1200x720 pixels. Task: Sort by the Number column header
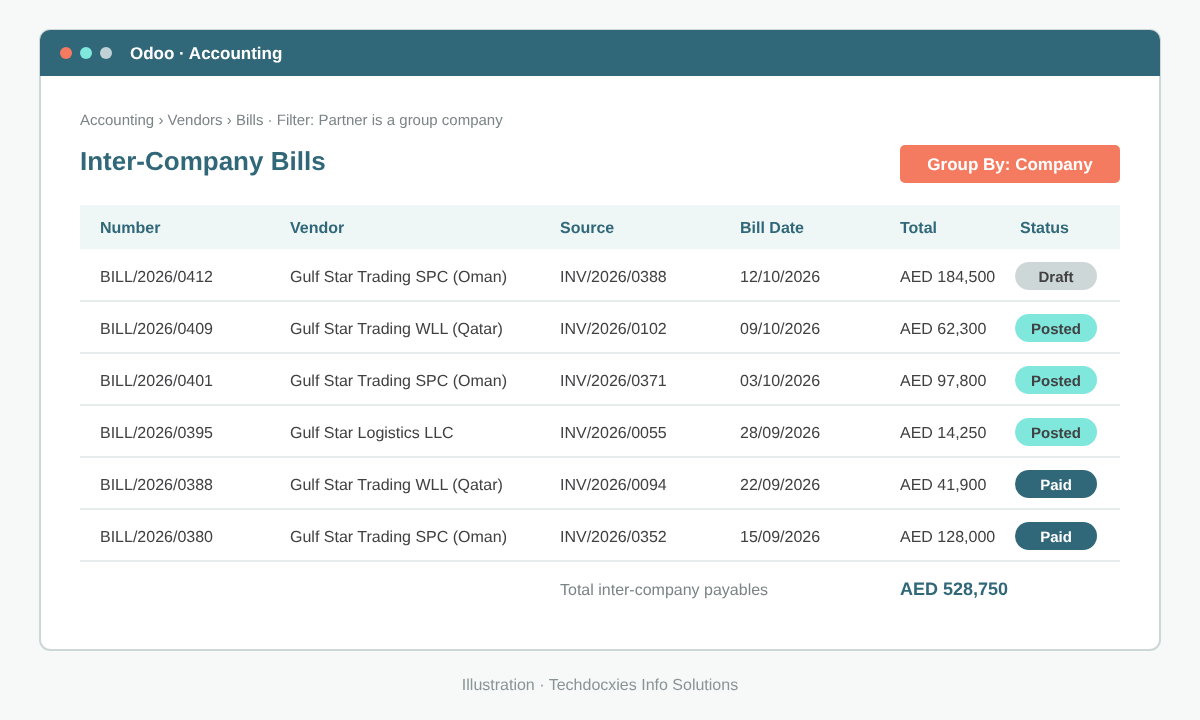pyautogui.click(x=130, y=228)
